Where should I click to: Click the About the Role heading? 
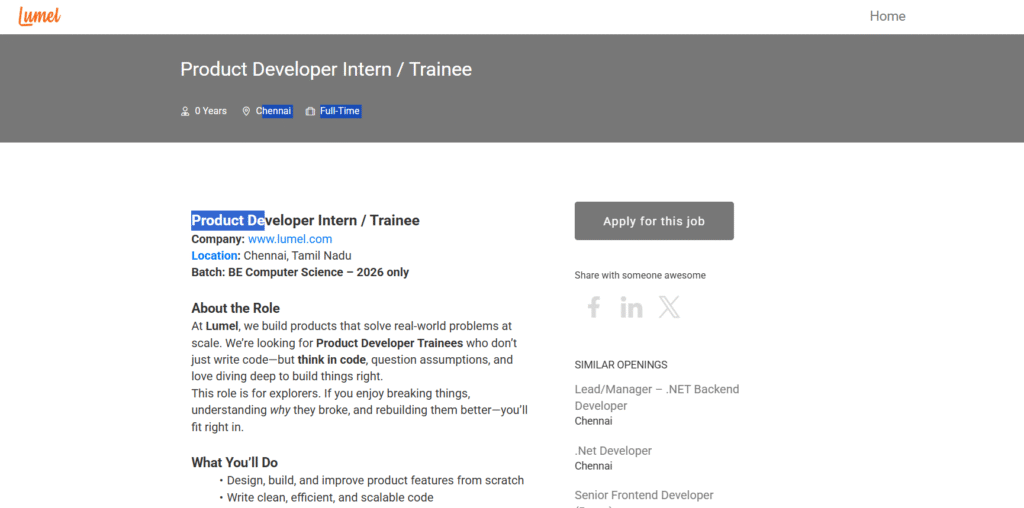point(235,308)
